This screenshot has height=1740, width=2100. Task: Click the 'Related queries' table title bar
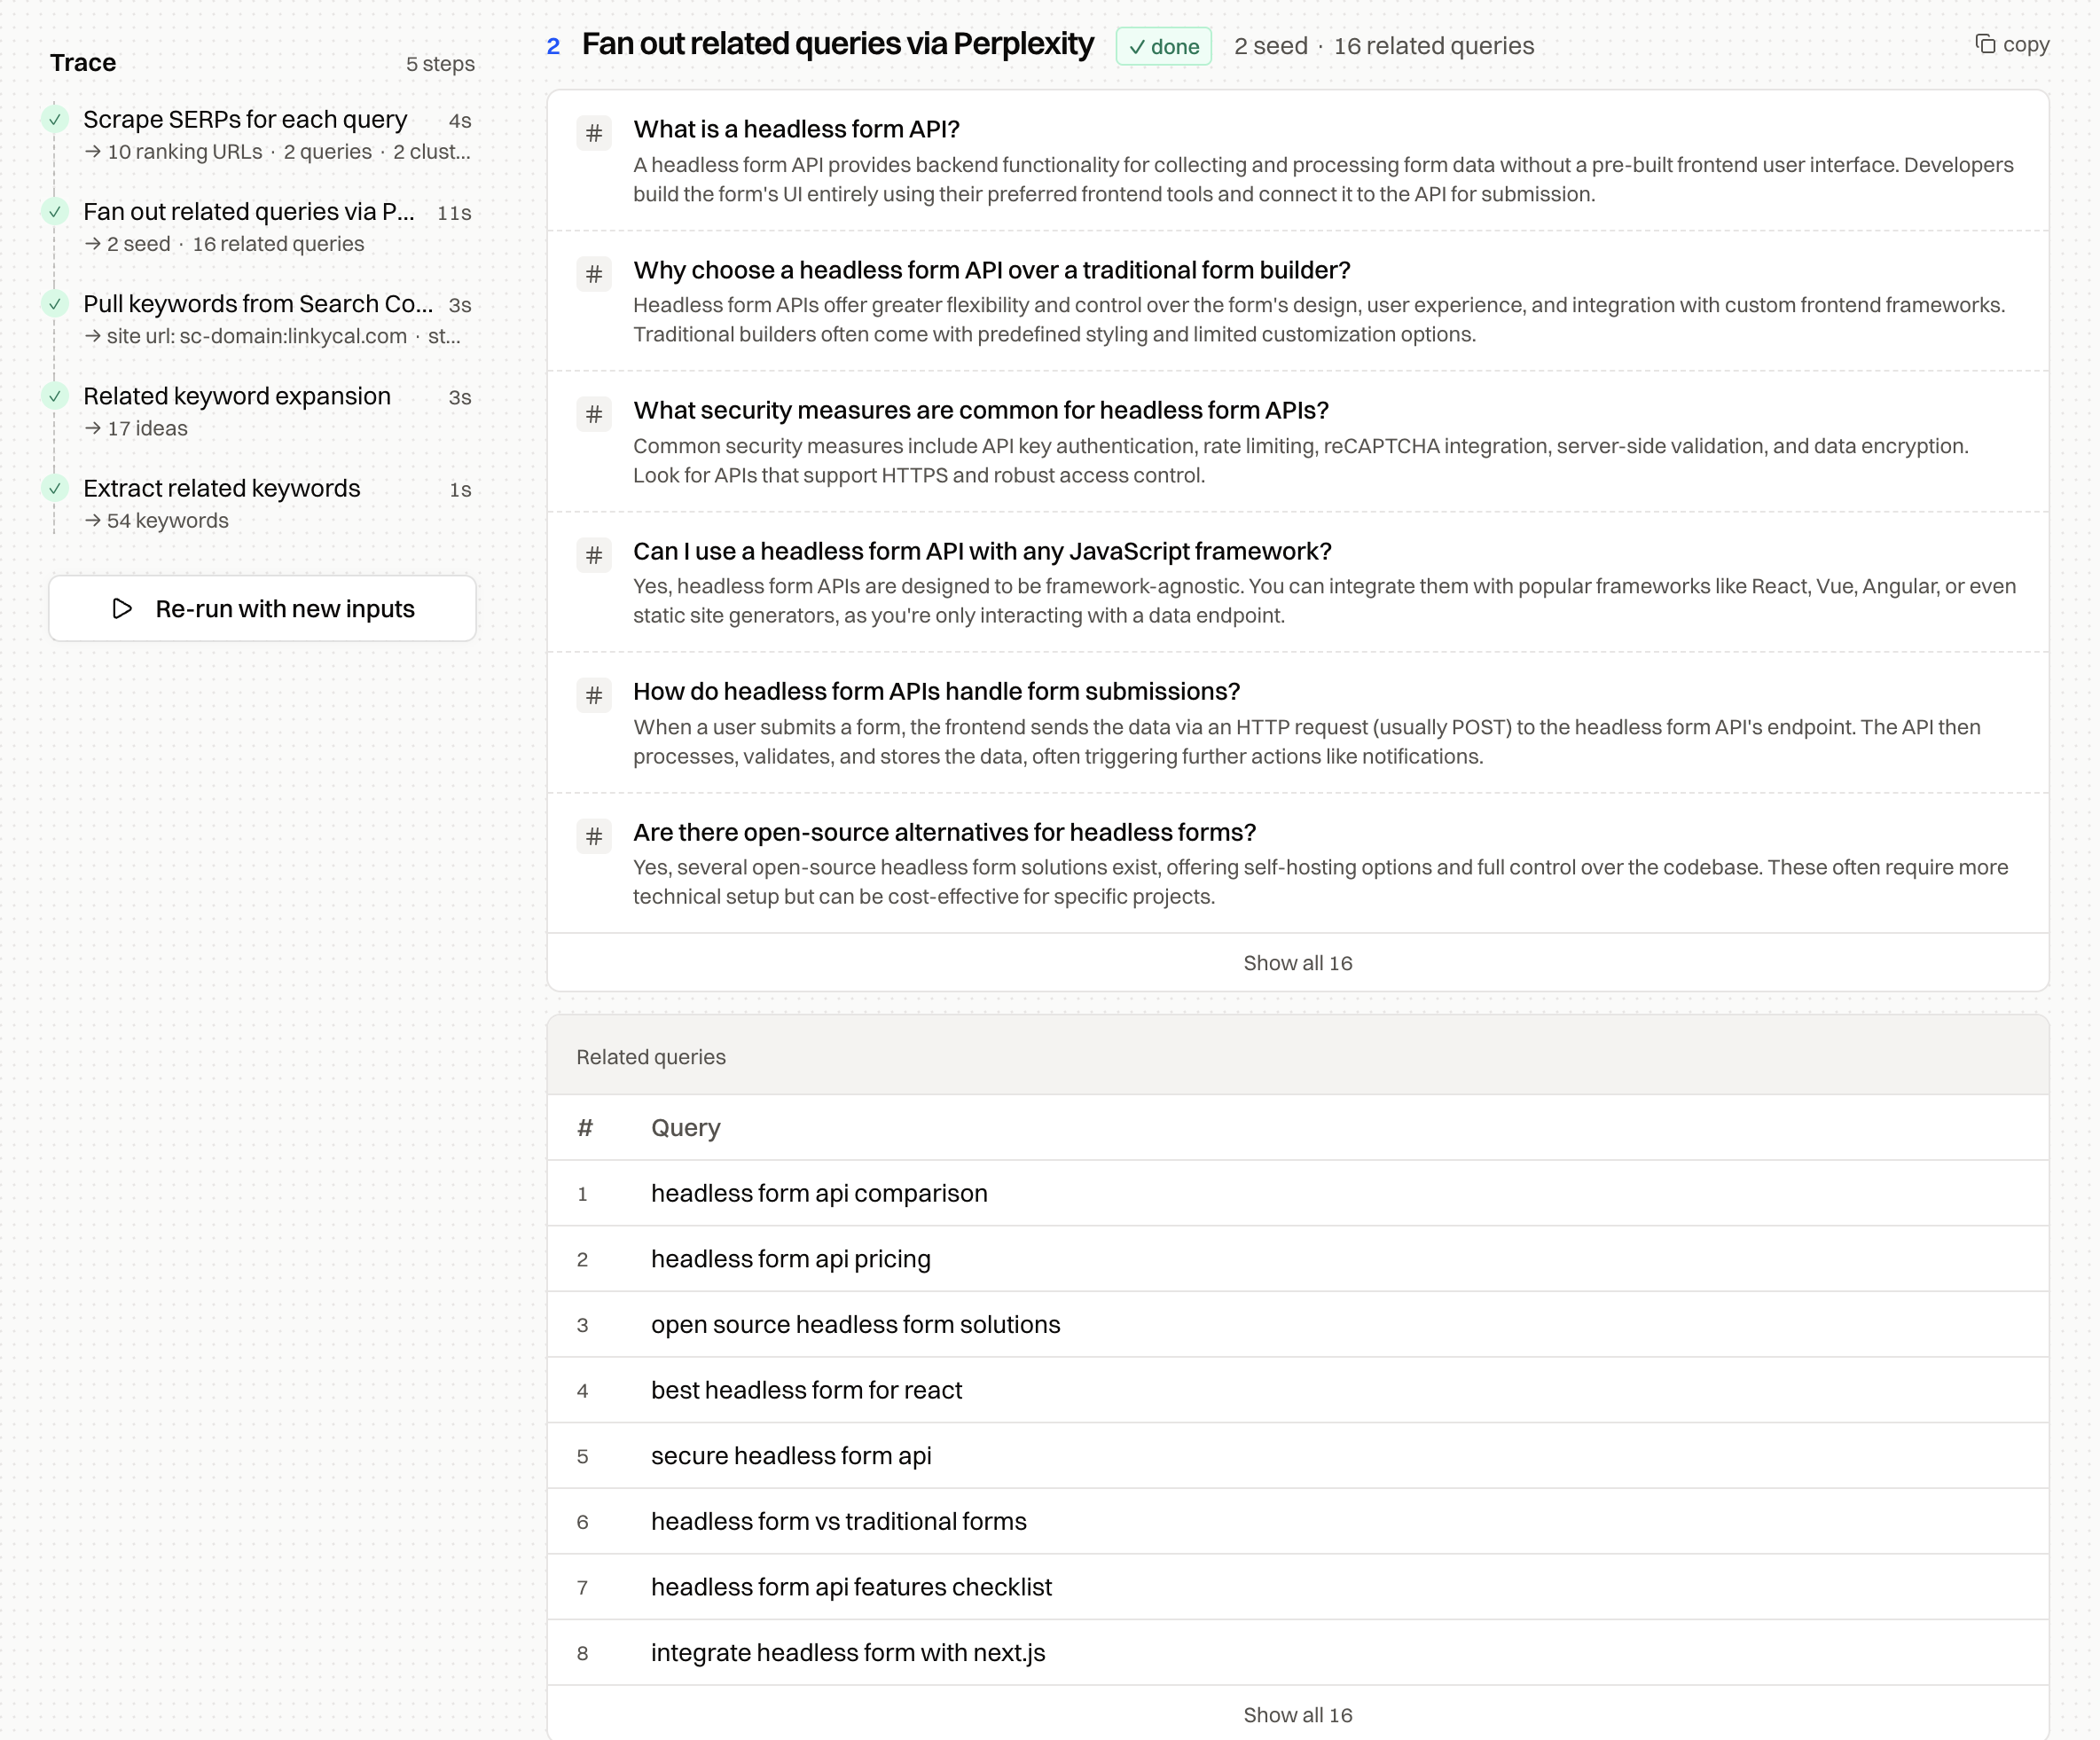[x=1297, y=1056]
